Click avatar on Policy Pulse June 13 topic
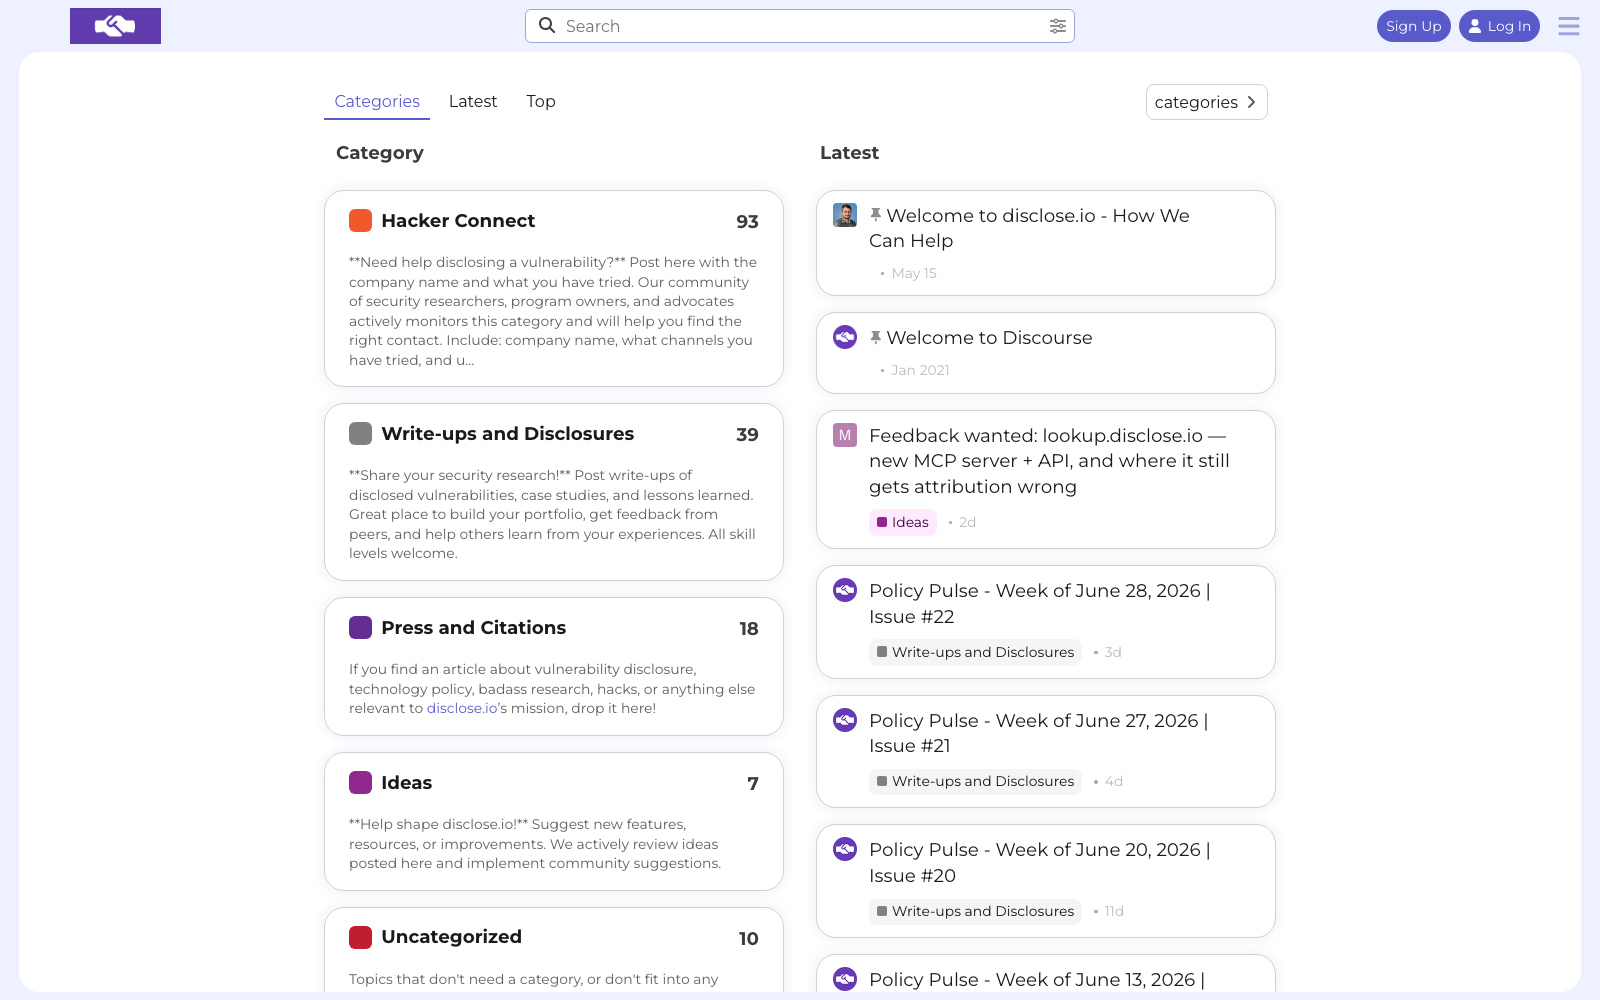 [x=845, y=979]
